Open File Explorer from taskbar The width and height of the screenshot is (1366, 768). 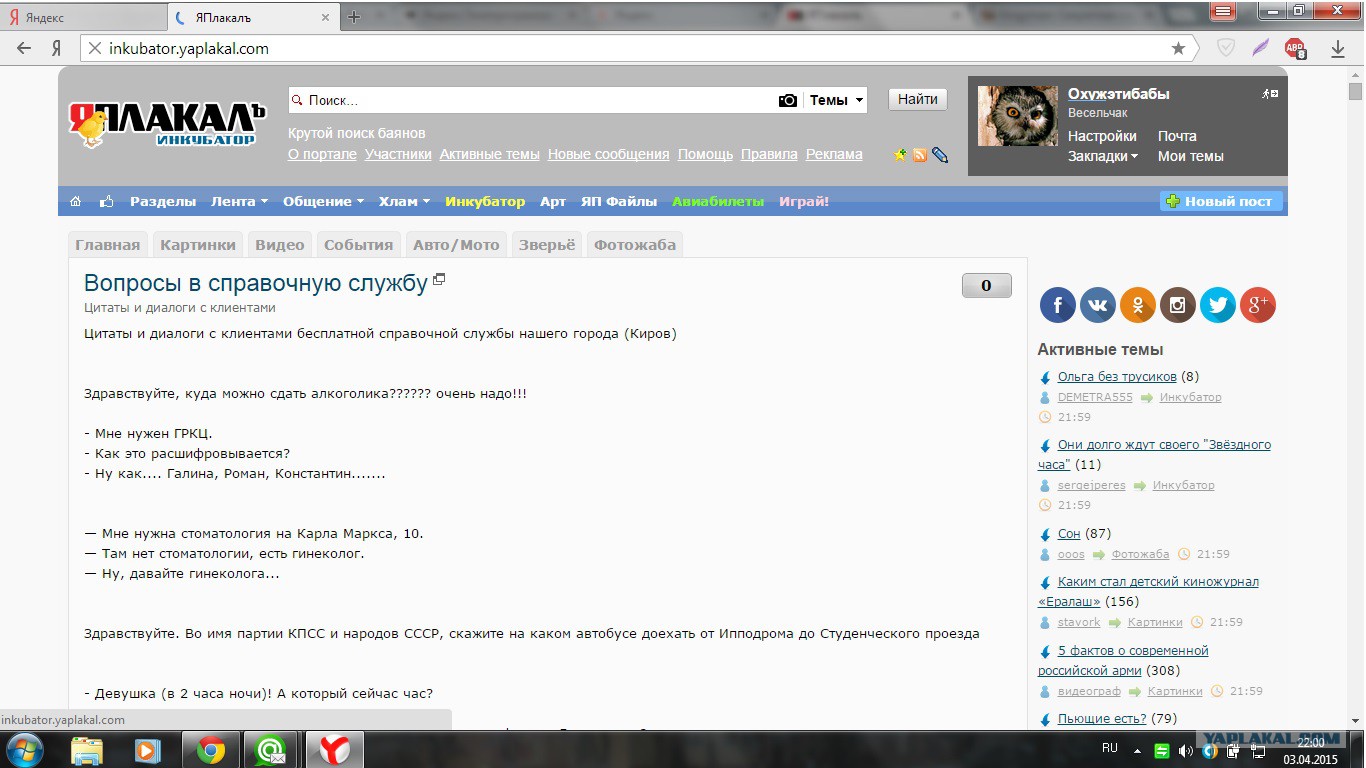[x=87, y=749]
